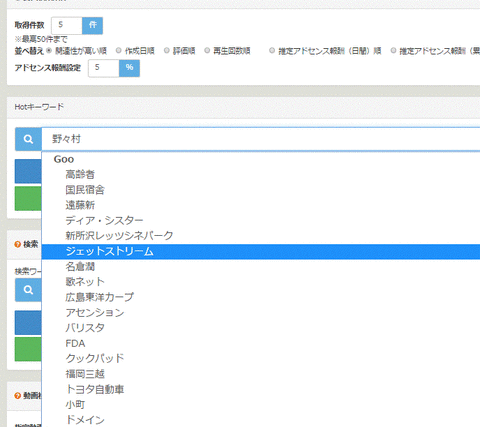Click the blue button in 検索 section
Screen dimensions: 480x427
28,322
